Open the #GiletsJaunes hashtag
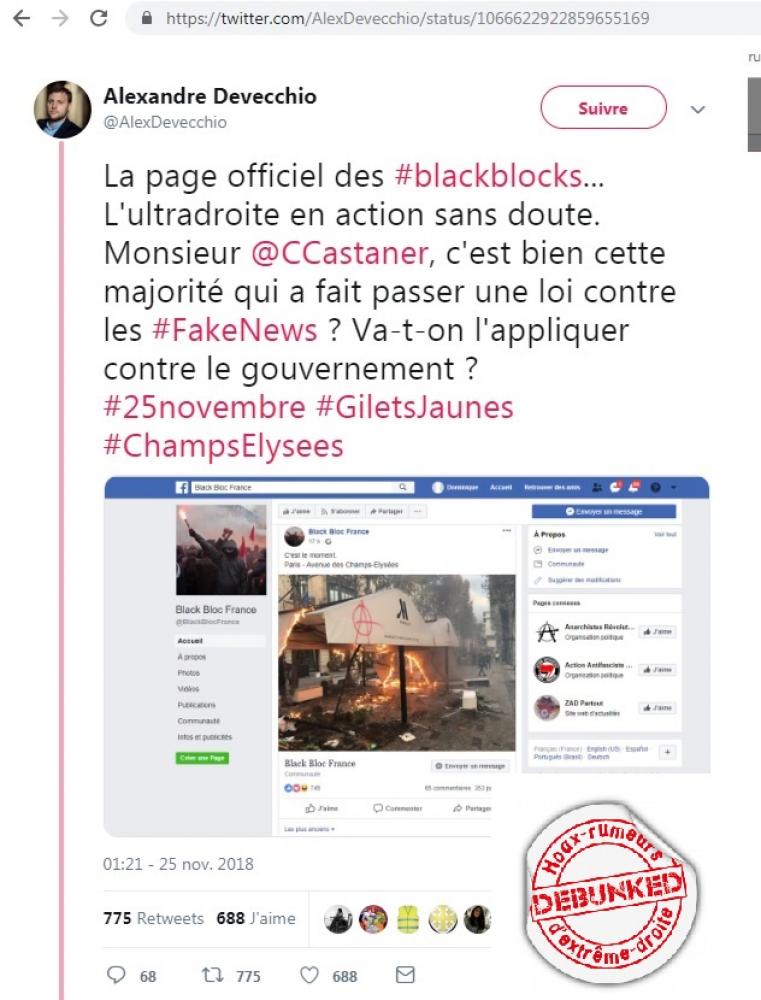Viewport: 761px width, 1000px height. point(415,408)
